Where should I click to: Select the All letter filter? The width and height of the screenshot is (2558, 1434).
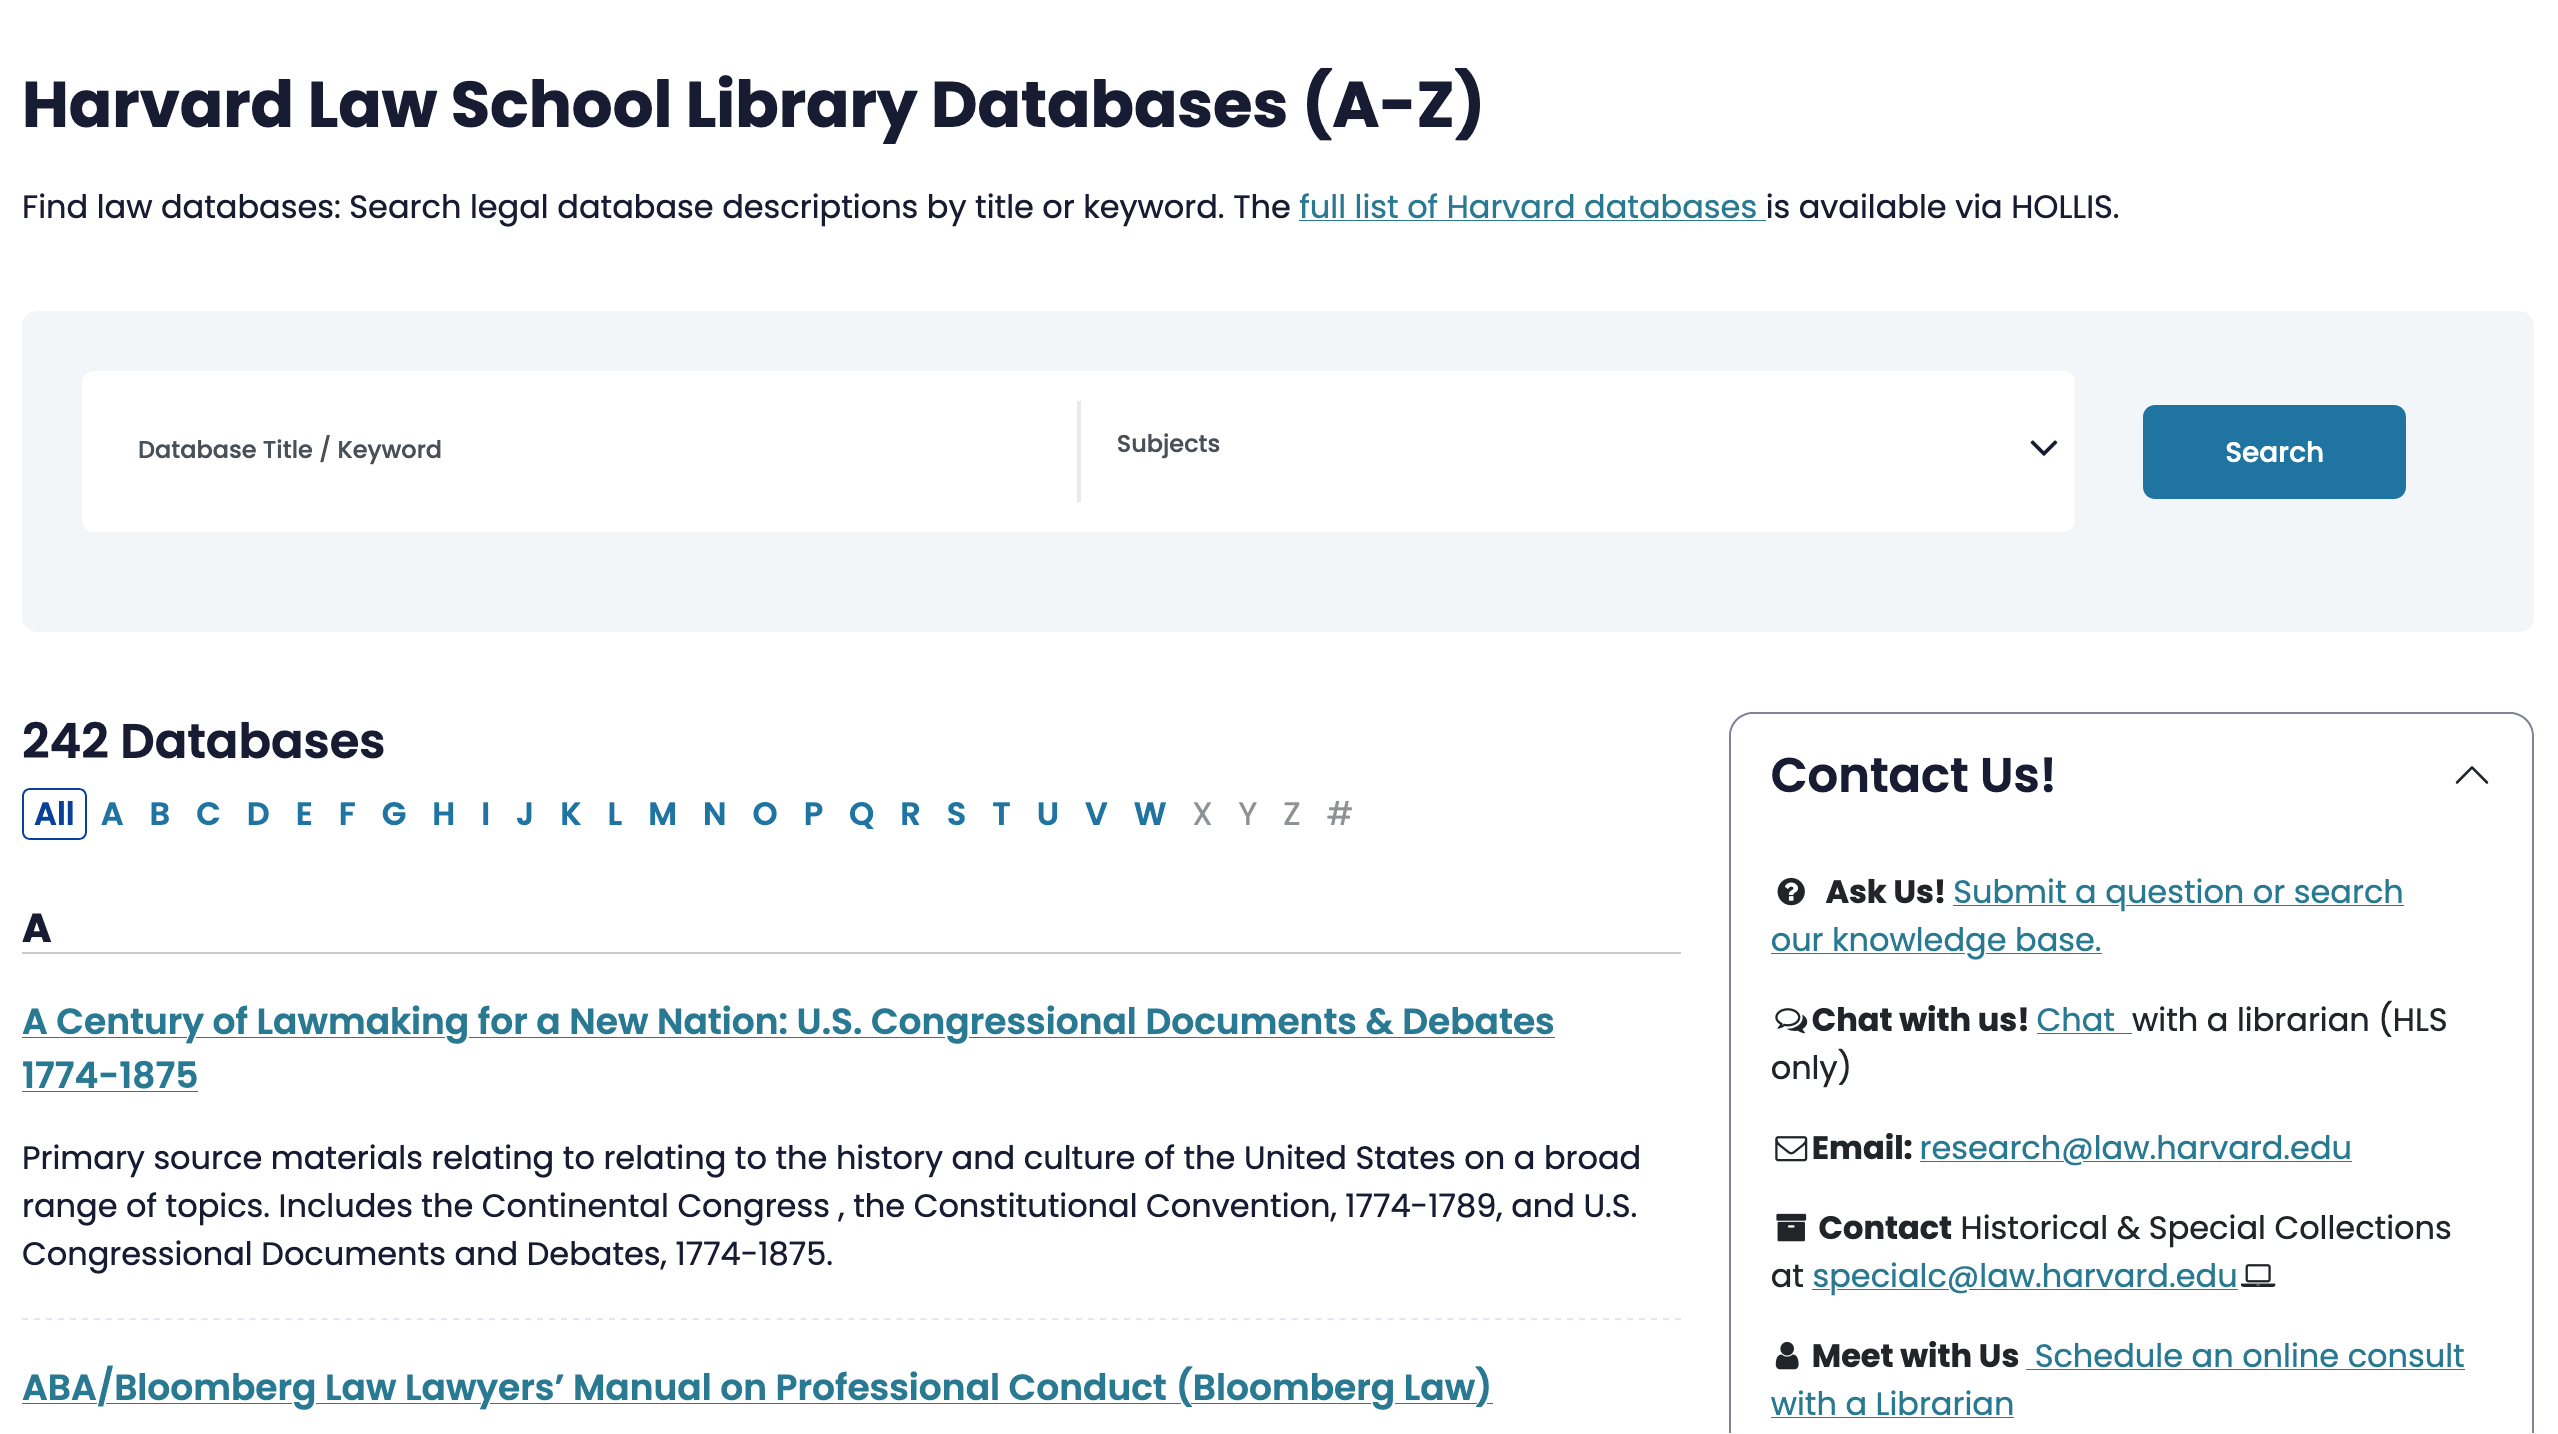(x=54, y=813)
